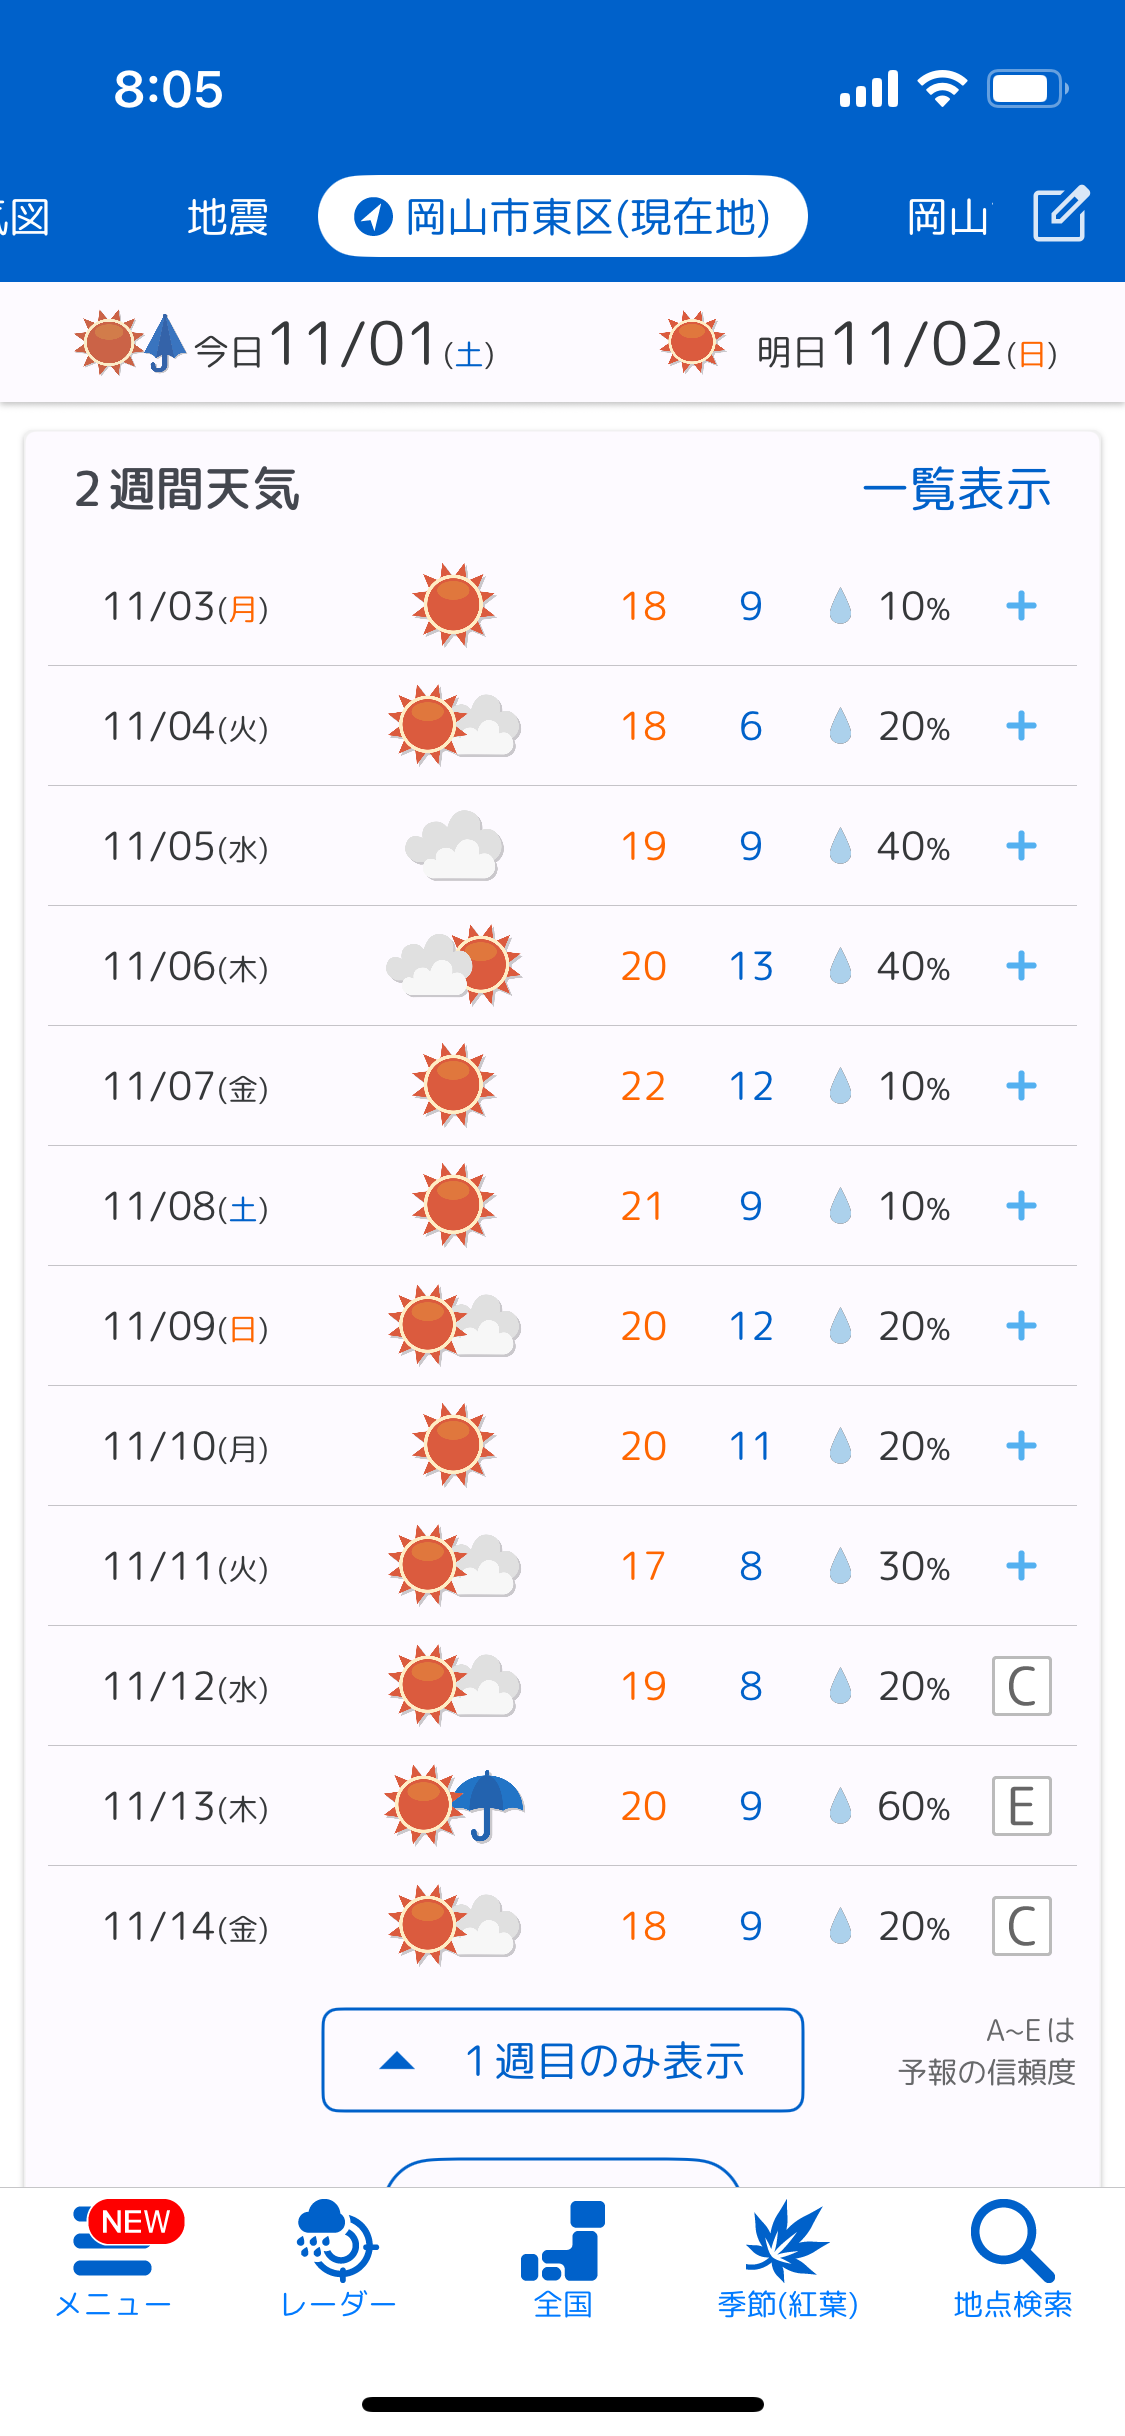The height and width of the screenshot is (2436, 1125).
Task: Tap the sun-umbrella icon for 11/13
Action: (455, 1805)
